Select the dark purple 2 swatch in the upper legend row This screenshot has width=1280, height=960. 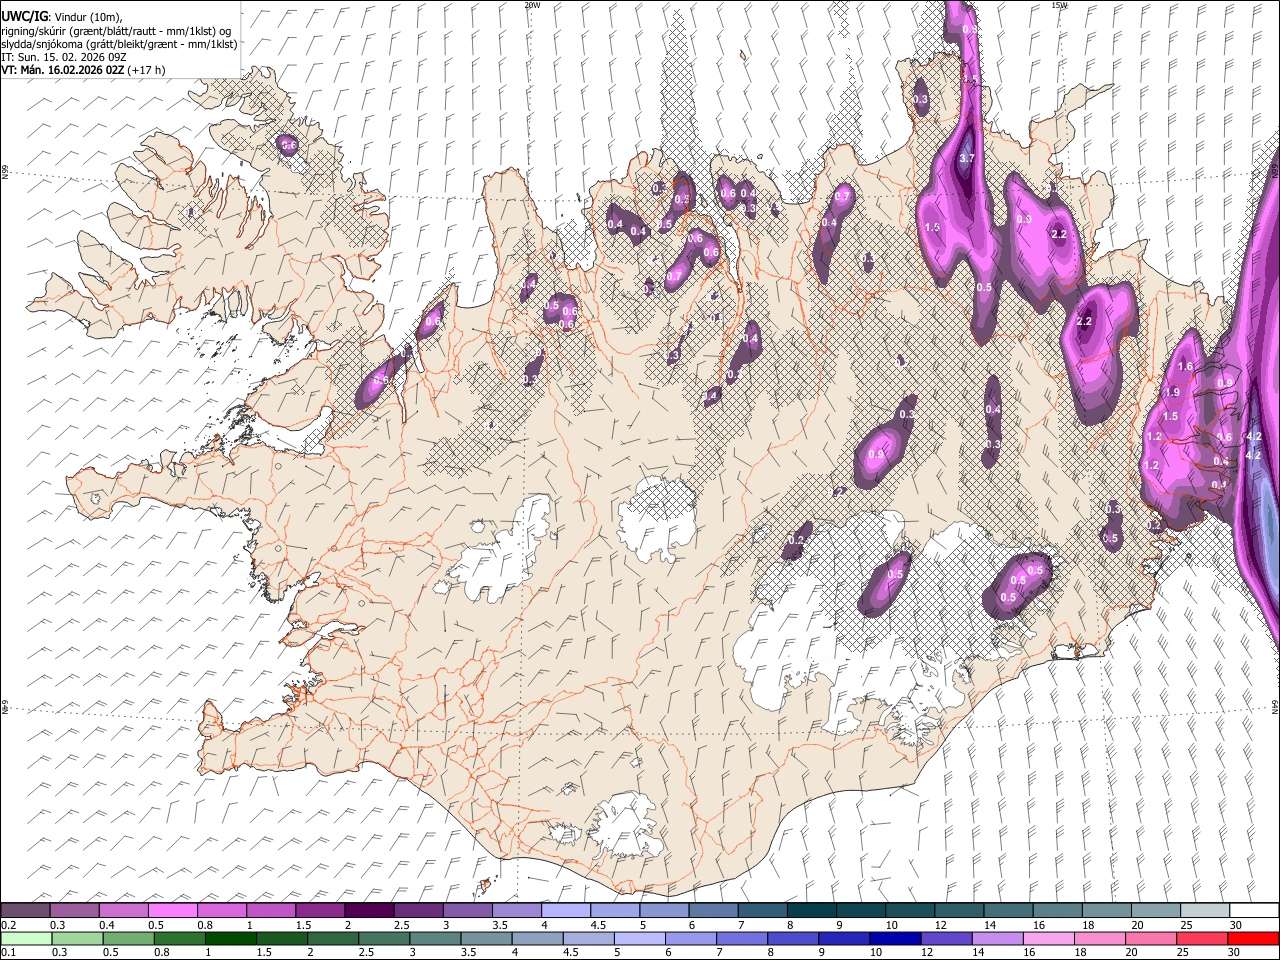click(369, 910)
